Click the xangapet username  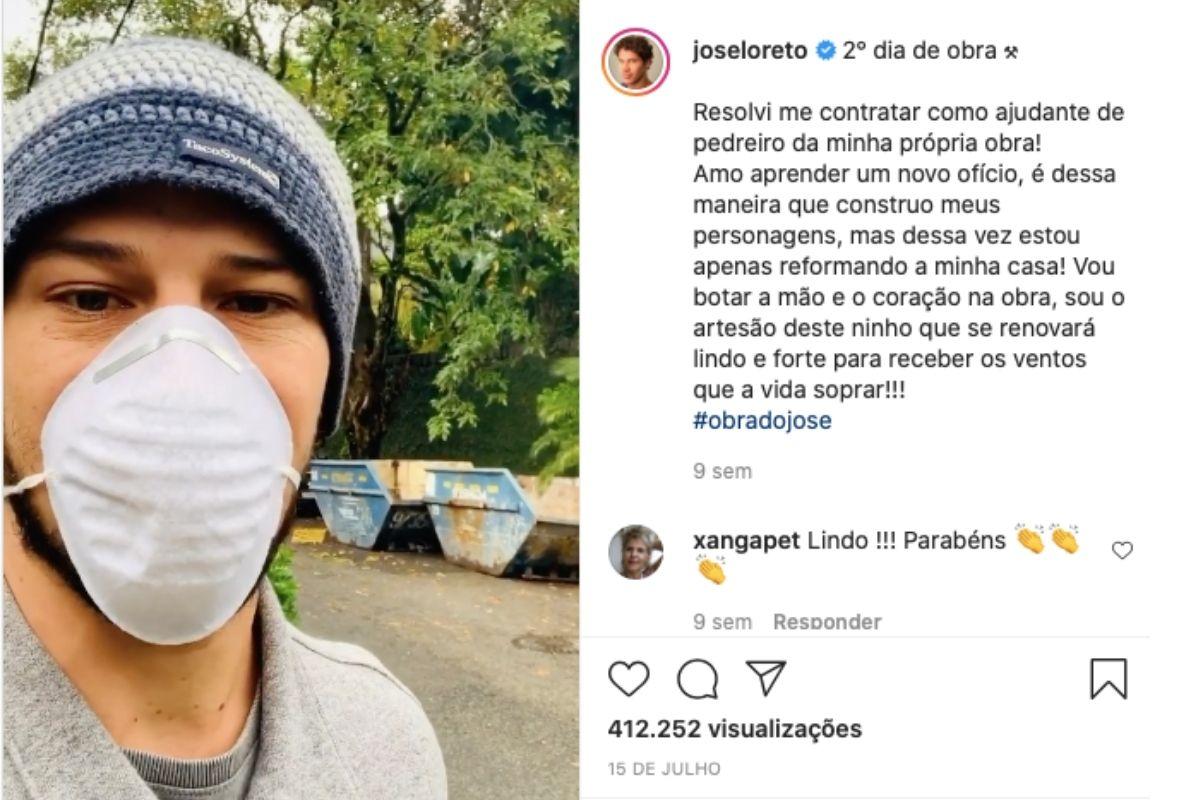pos(745,541)
